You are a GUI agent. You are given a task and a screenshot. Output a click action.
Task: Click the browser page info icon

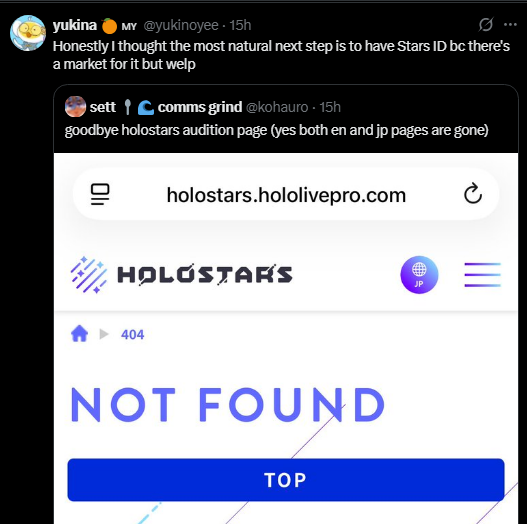100,194
